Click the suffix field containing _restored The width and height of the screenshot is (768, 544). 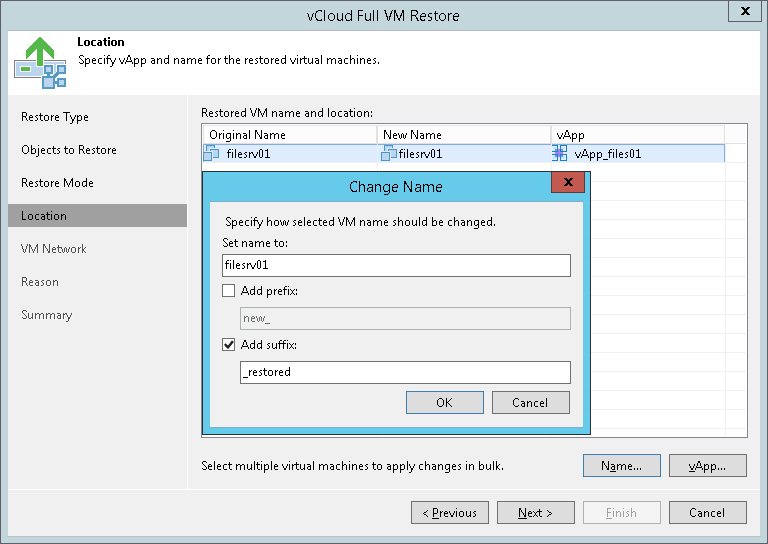[x=405, y=373]
